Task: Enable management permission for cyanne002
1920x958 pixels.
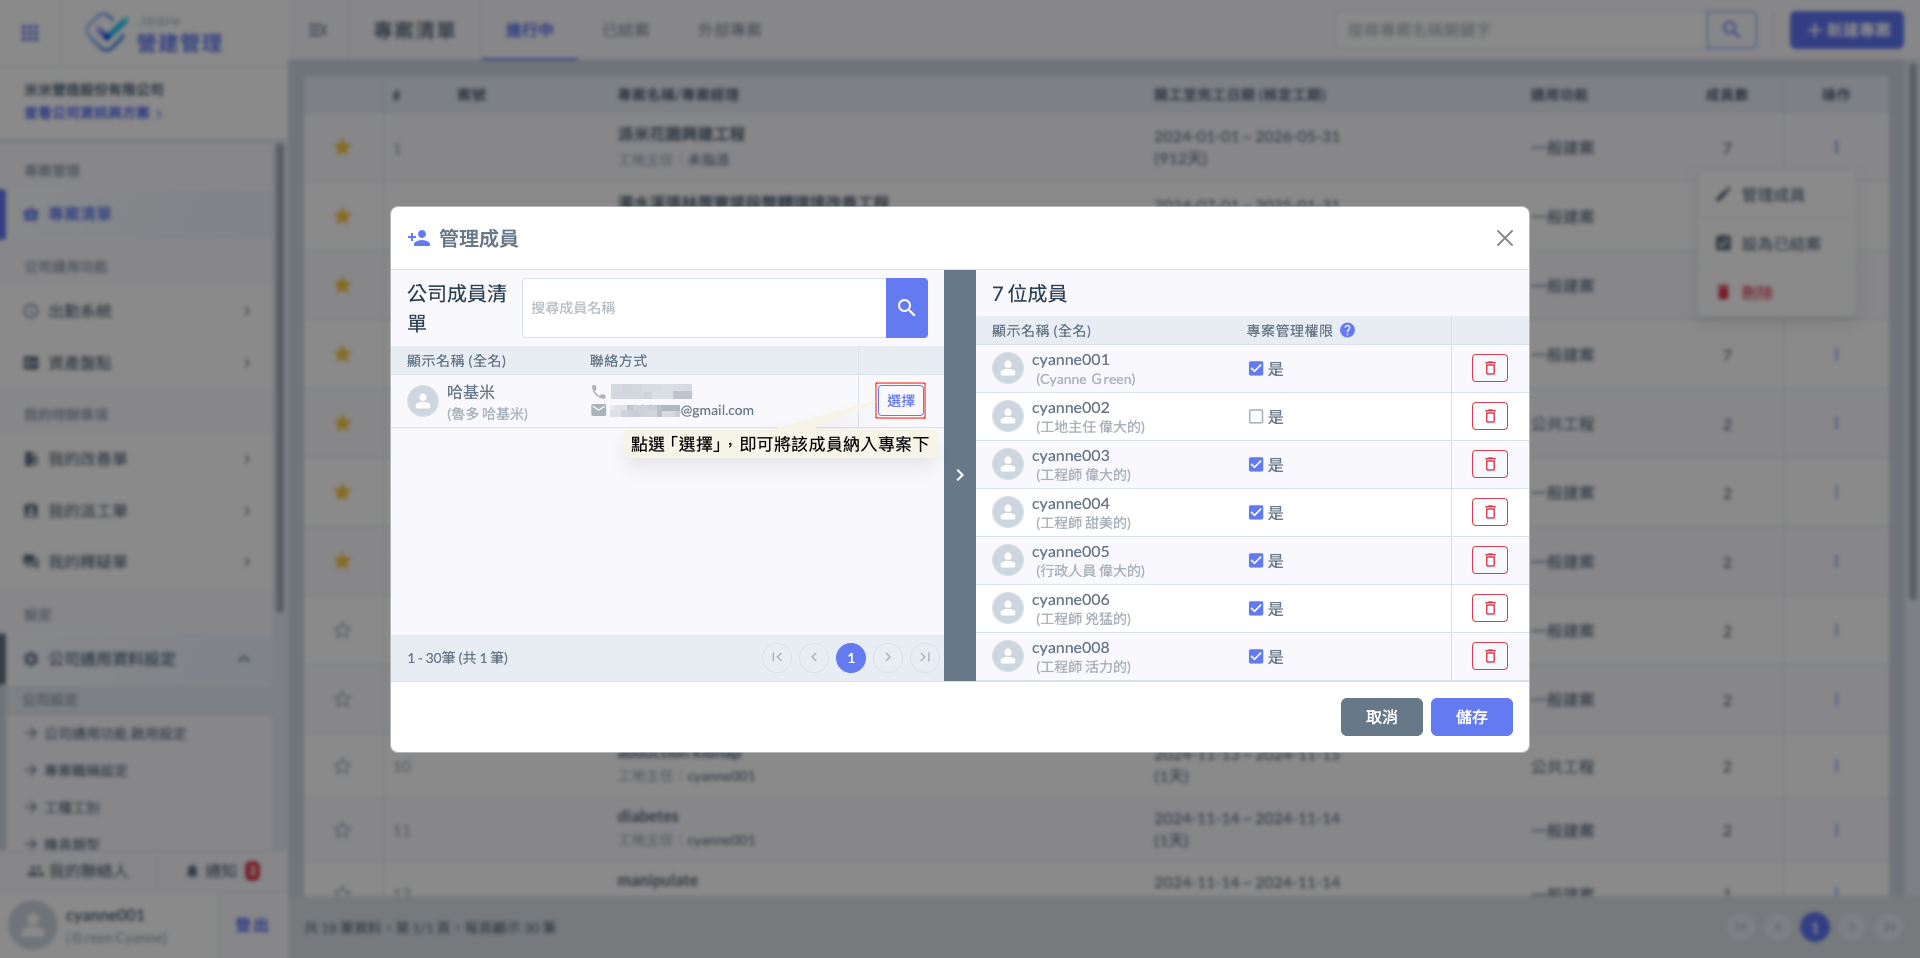Action: point(1256,417)
